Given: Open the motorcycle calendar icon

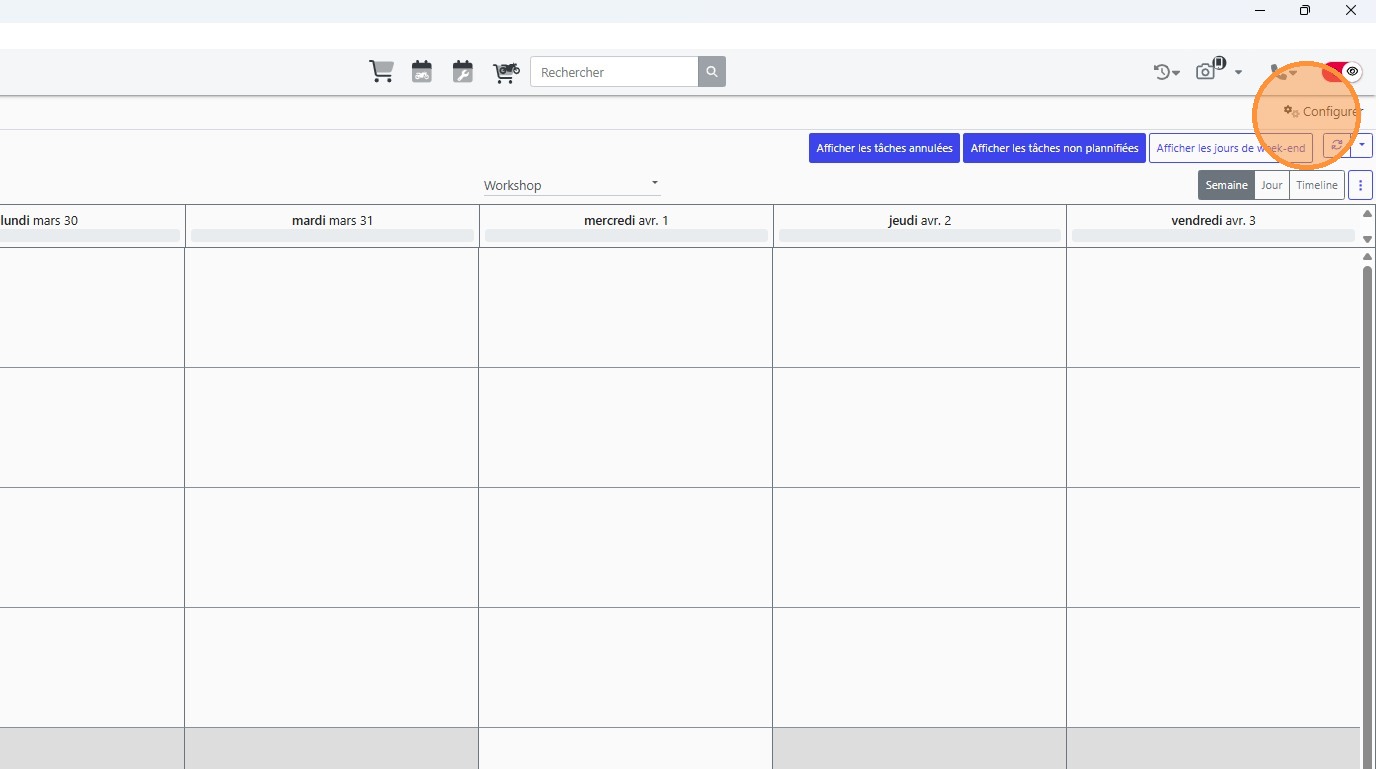Looking at the screenshot, I should 422,72.
